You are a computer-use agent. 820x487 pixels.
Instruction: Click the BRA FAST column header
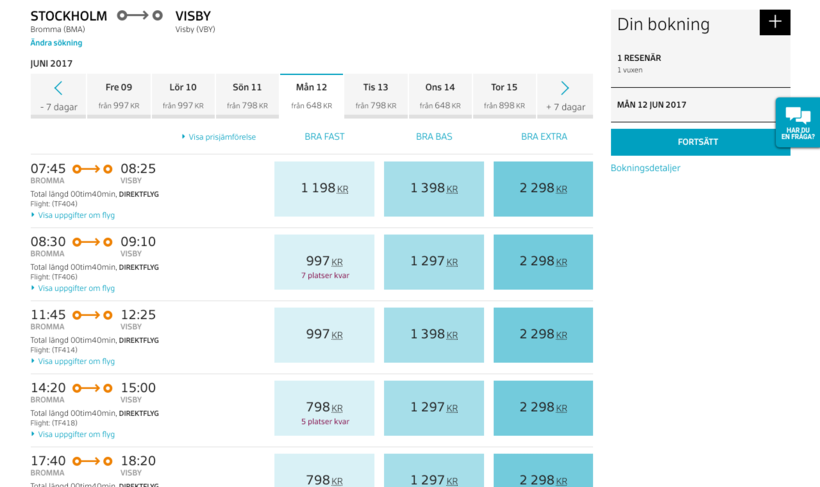coord(324,137)
